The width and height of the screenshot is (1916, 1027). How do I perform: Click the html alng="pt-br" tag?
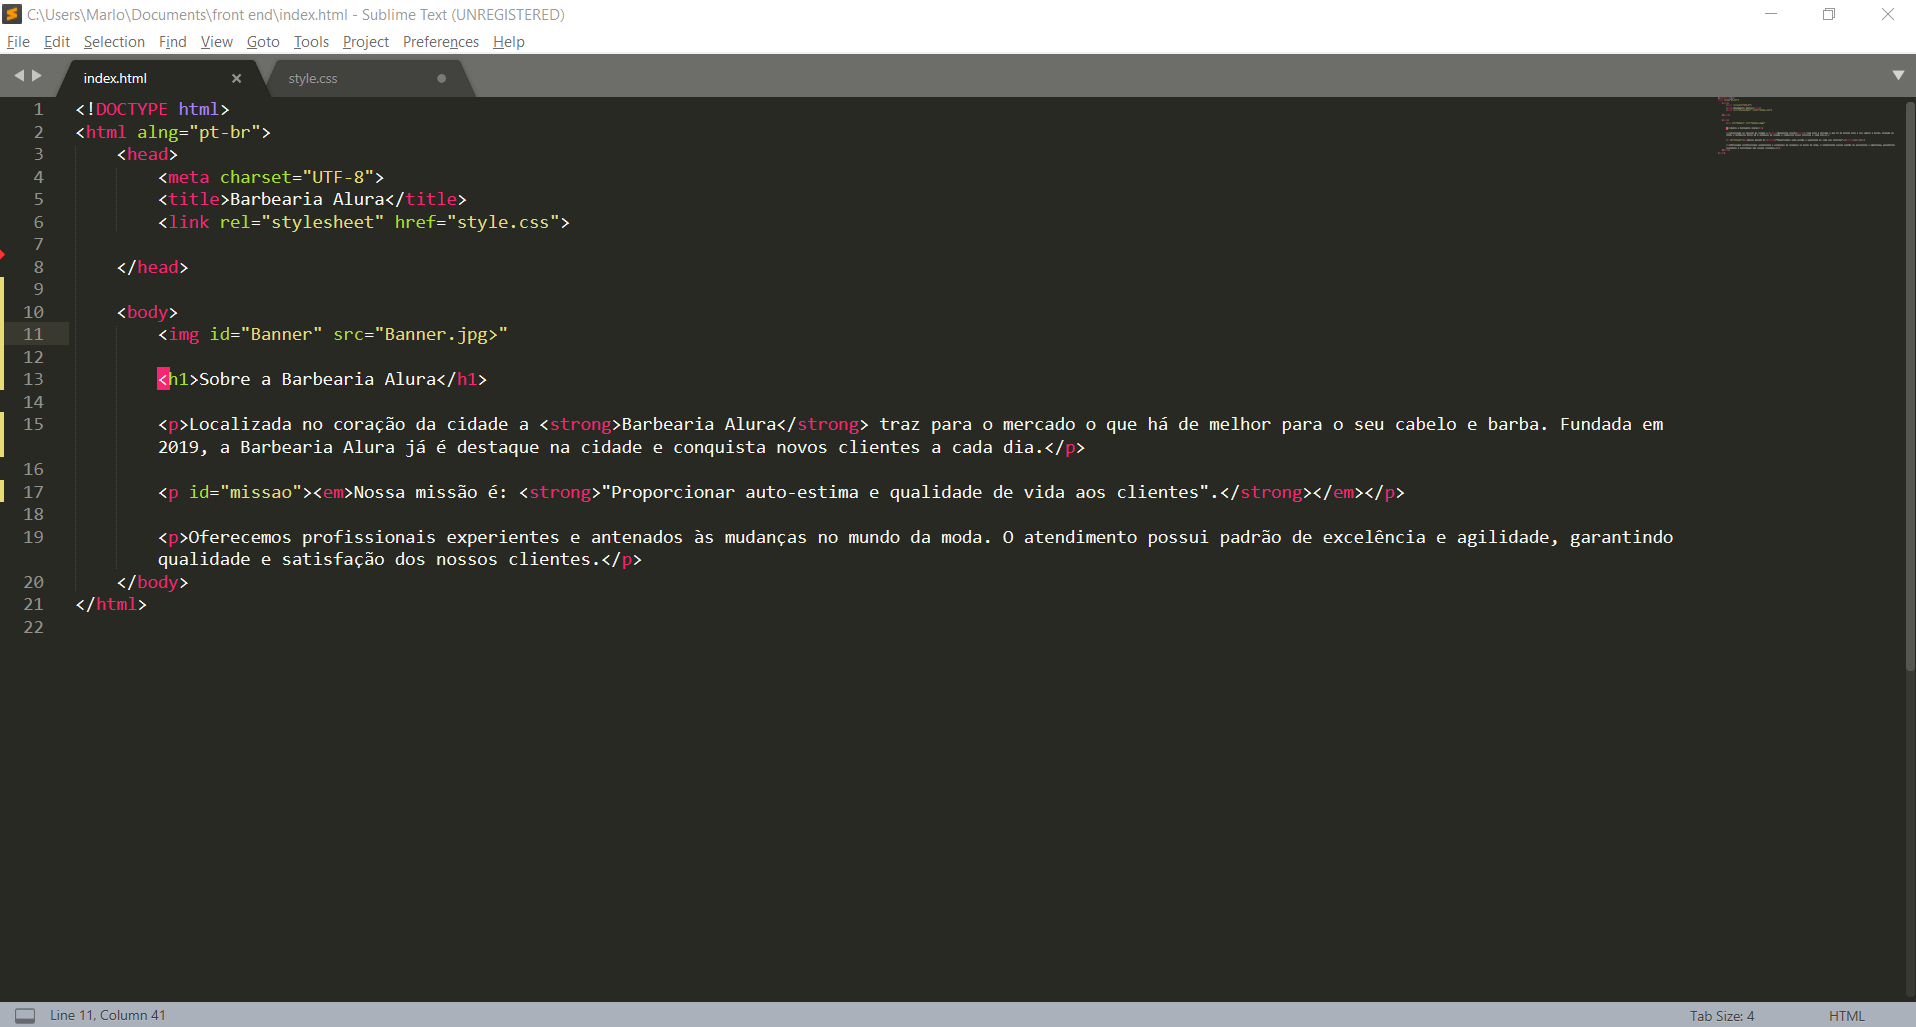pyautogui.click(x=173, y=132)
